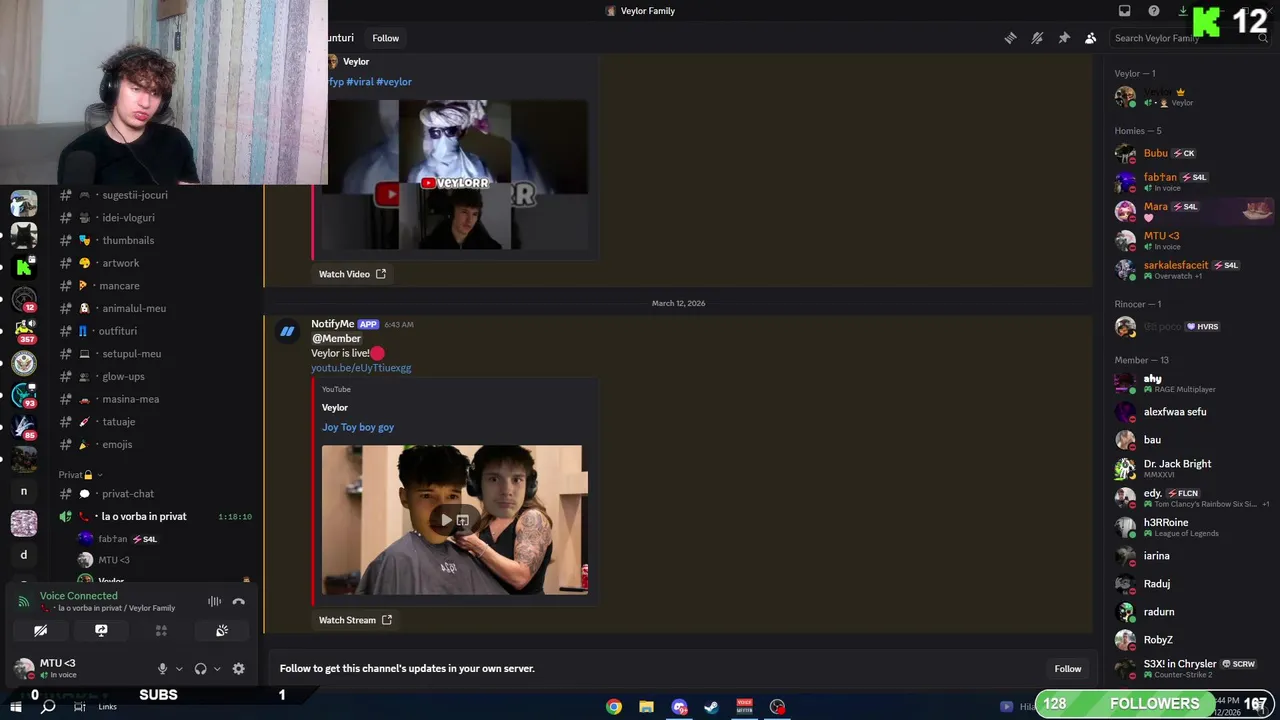Toggle channel notification mute bell icon

[x=1037, y=38]
